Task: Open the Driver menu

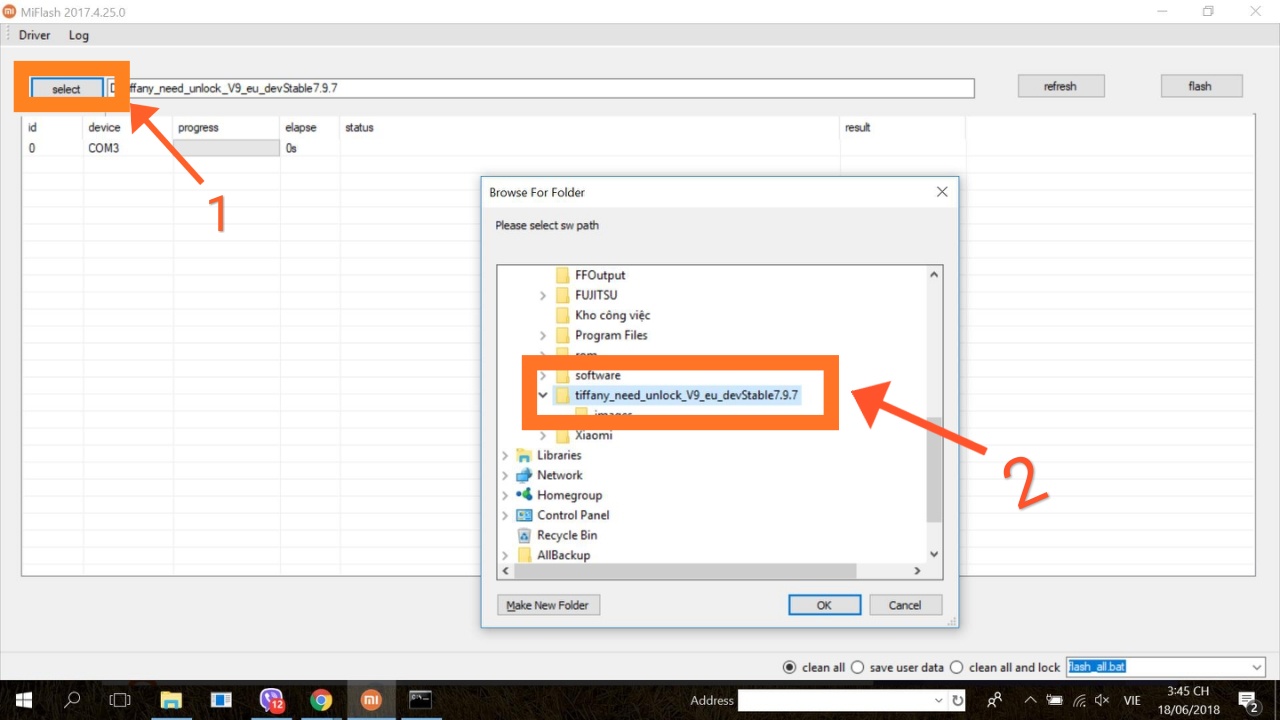Action: click(34, 35)
